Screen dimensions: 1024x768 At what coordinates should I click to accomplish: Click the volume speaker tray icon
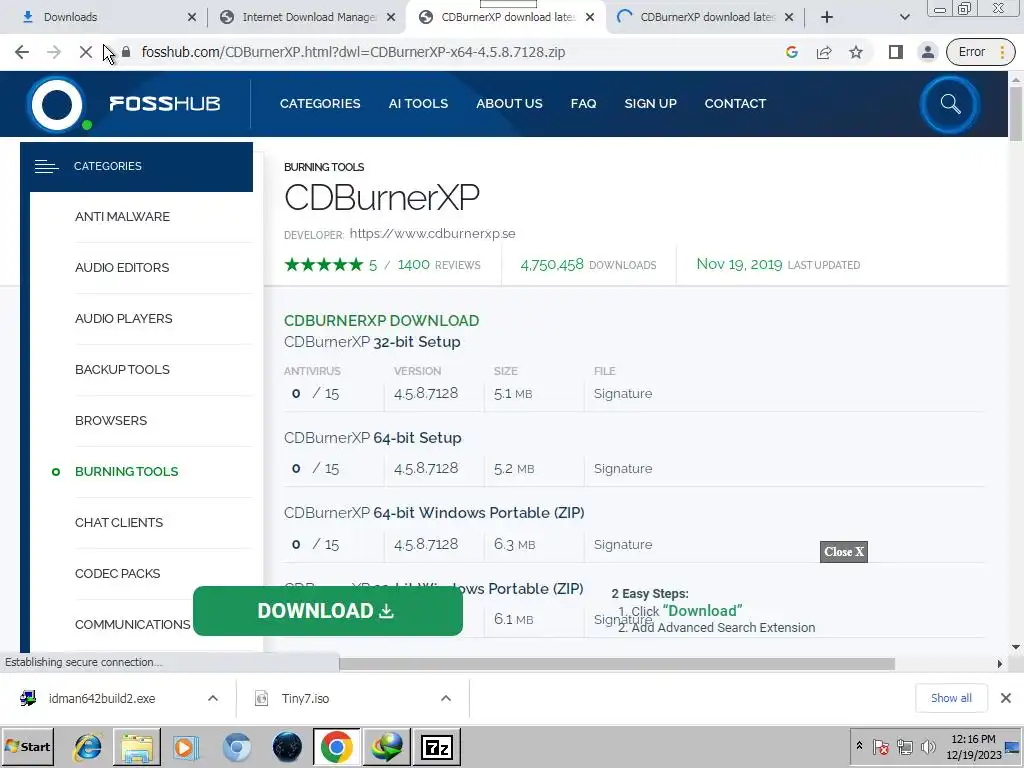tap(927, 746)
